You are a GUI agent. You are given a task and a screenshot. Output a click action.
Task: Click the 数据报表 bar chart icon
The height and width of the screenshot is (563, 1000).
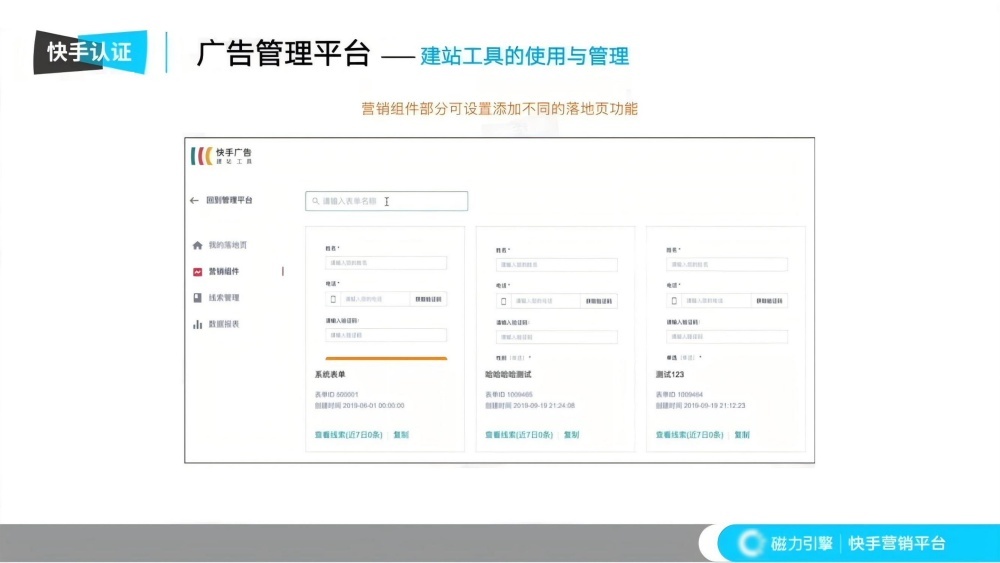pyautogui.click(x=197, y=324)
